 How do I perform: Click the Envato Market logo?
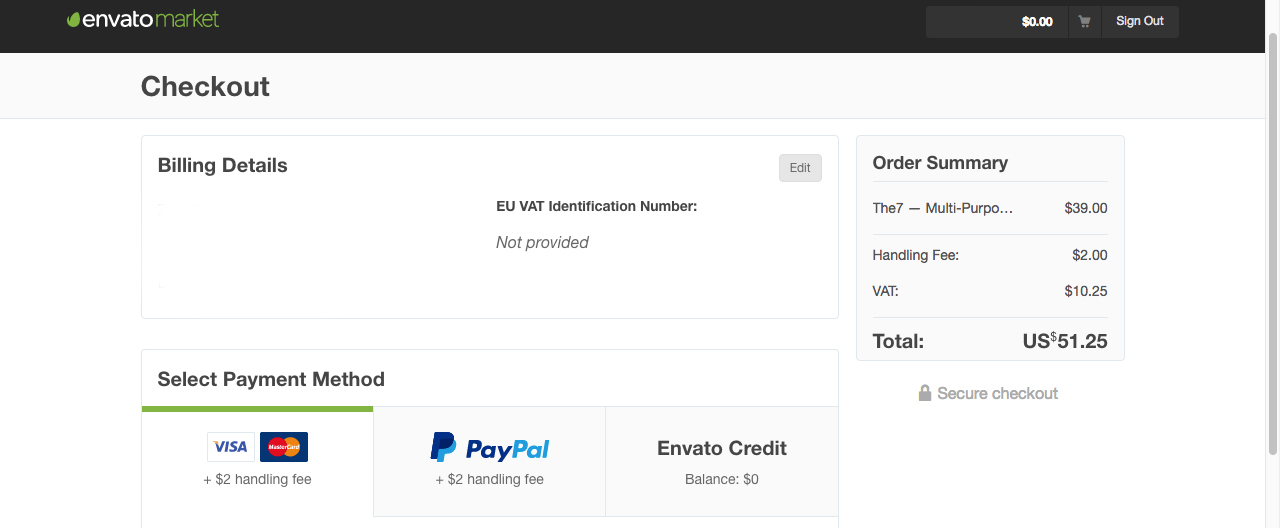[x=143, y=19]
